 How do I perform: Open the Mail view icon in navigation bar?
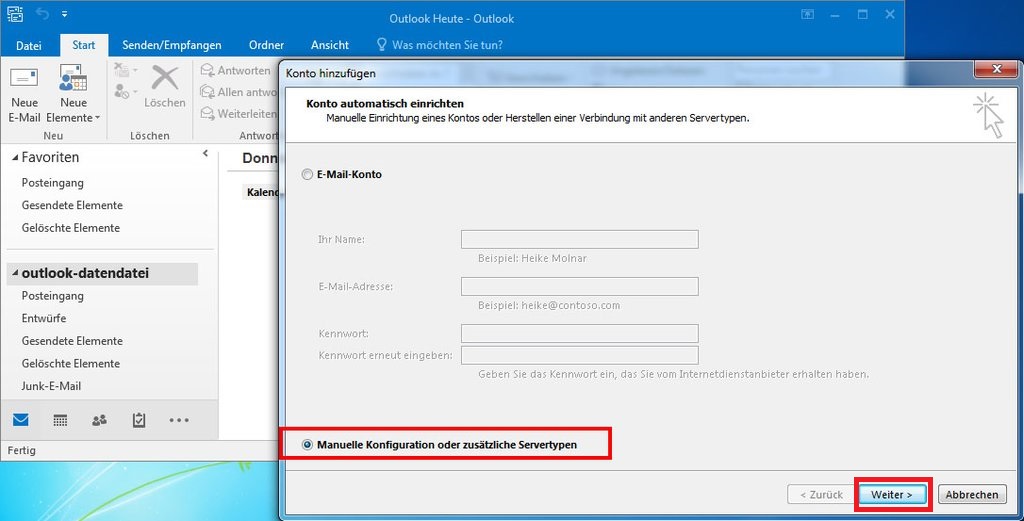tap(21, 420)
